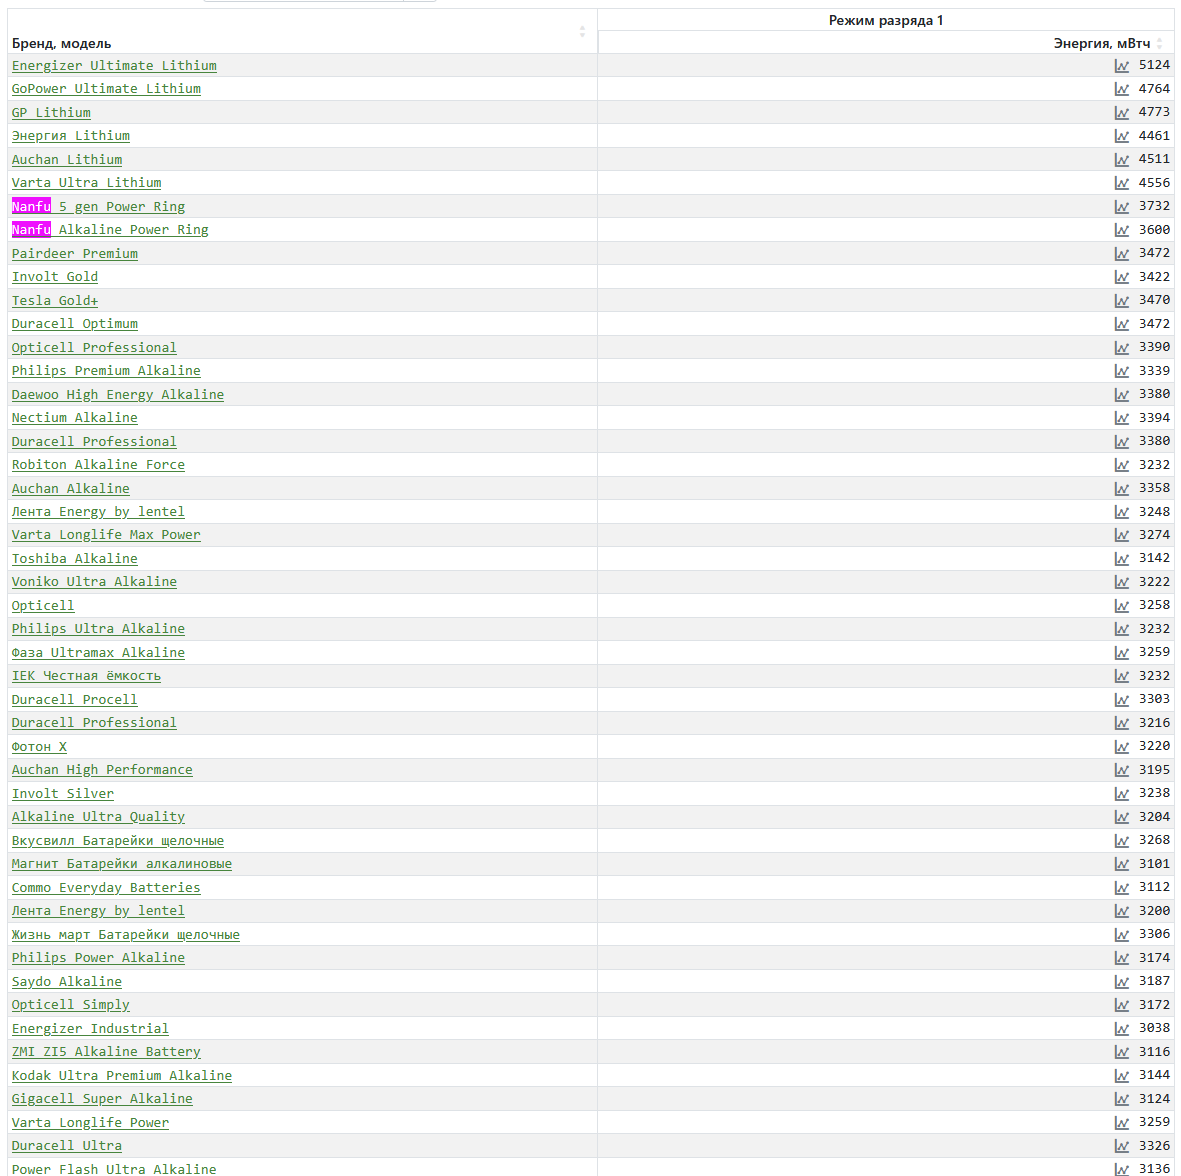The height and width of the screenshot is (1176, 1181).
Task: Open Varta Longlife Power link
Action: (x=90, y=1123)
